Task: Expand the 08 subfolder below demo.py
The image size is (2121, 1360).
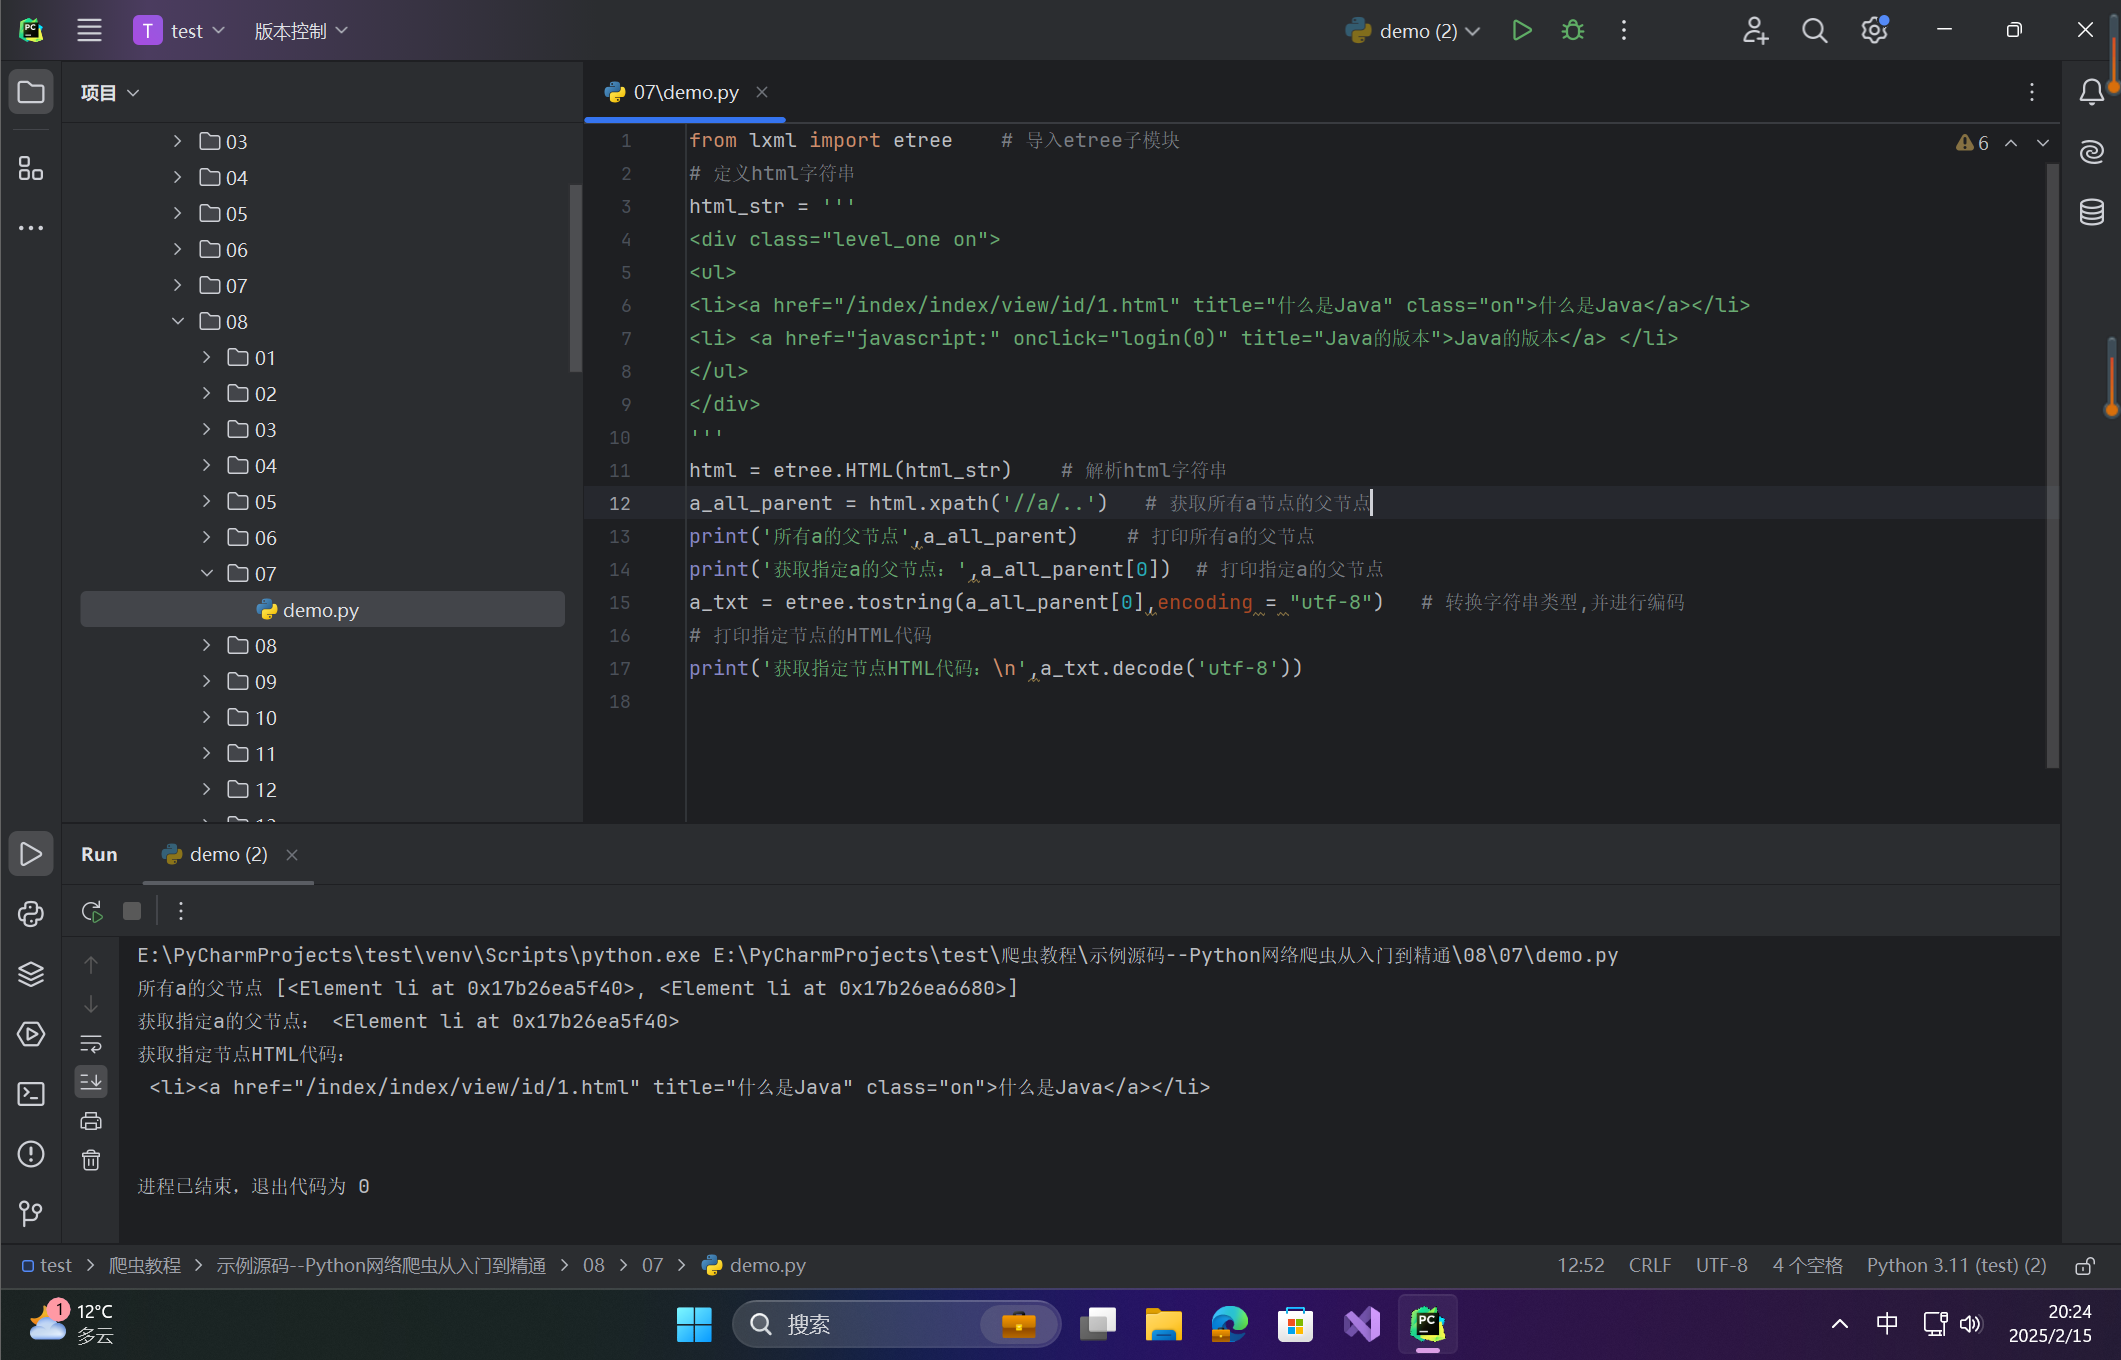Action: [x=207, y=646]
